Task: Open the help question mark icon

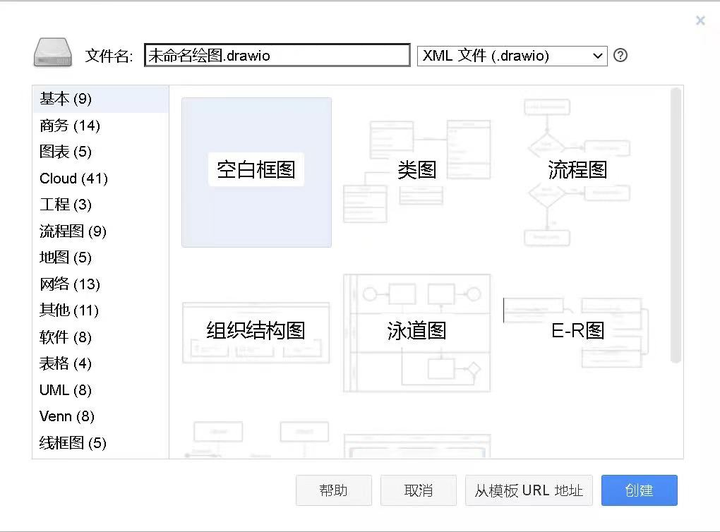Action: coord(620,56)
